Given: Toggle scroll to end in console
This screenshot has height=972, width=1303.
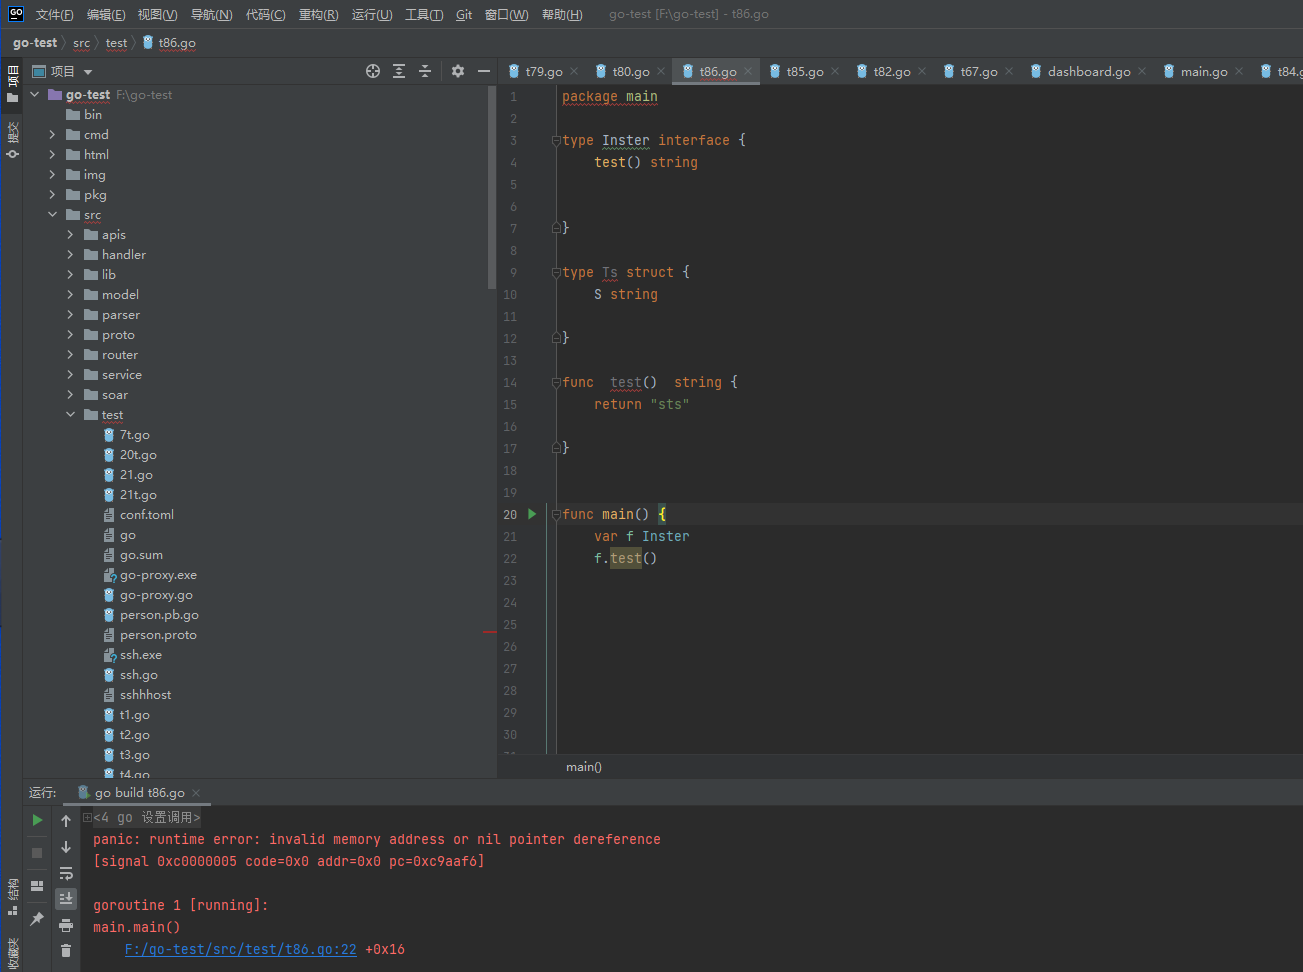Looking at the screenshot, I should pyautogui.click(x=66, y=899).
